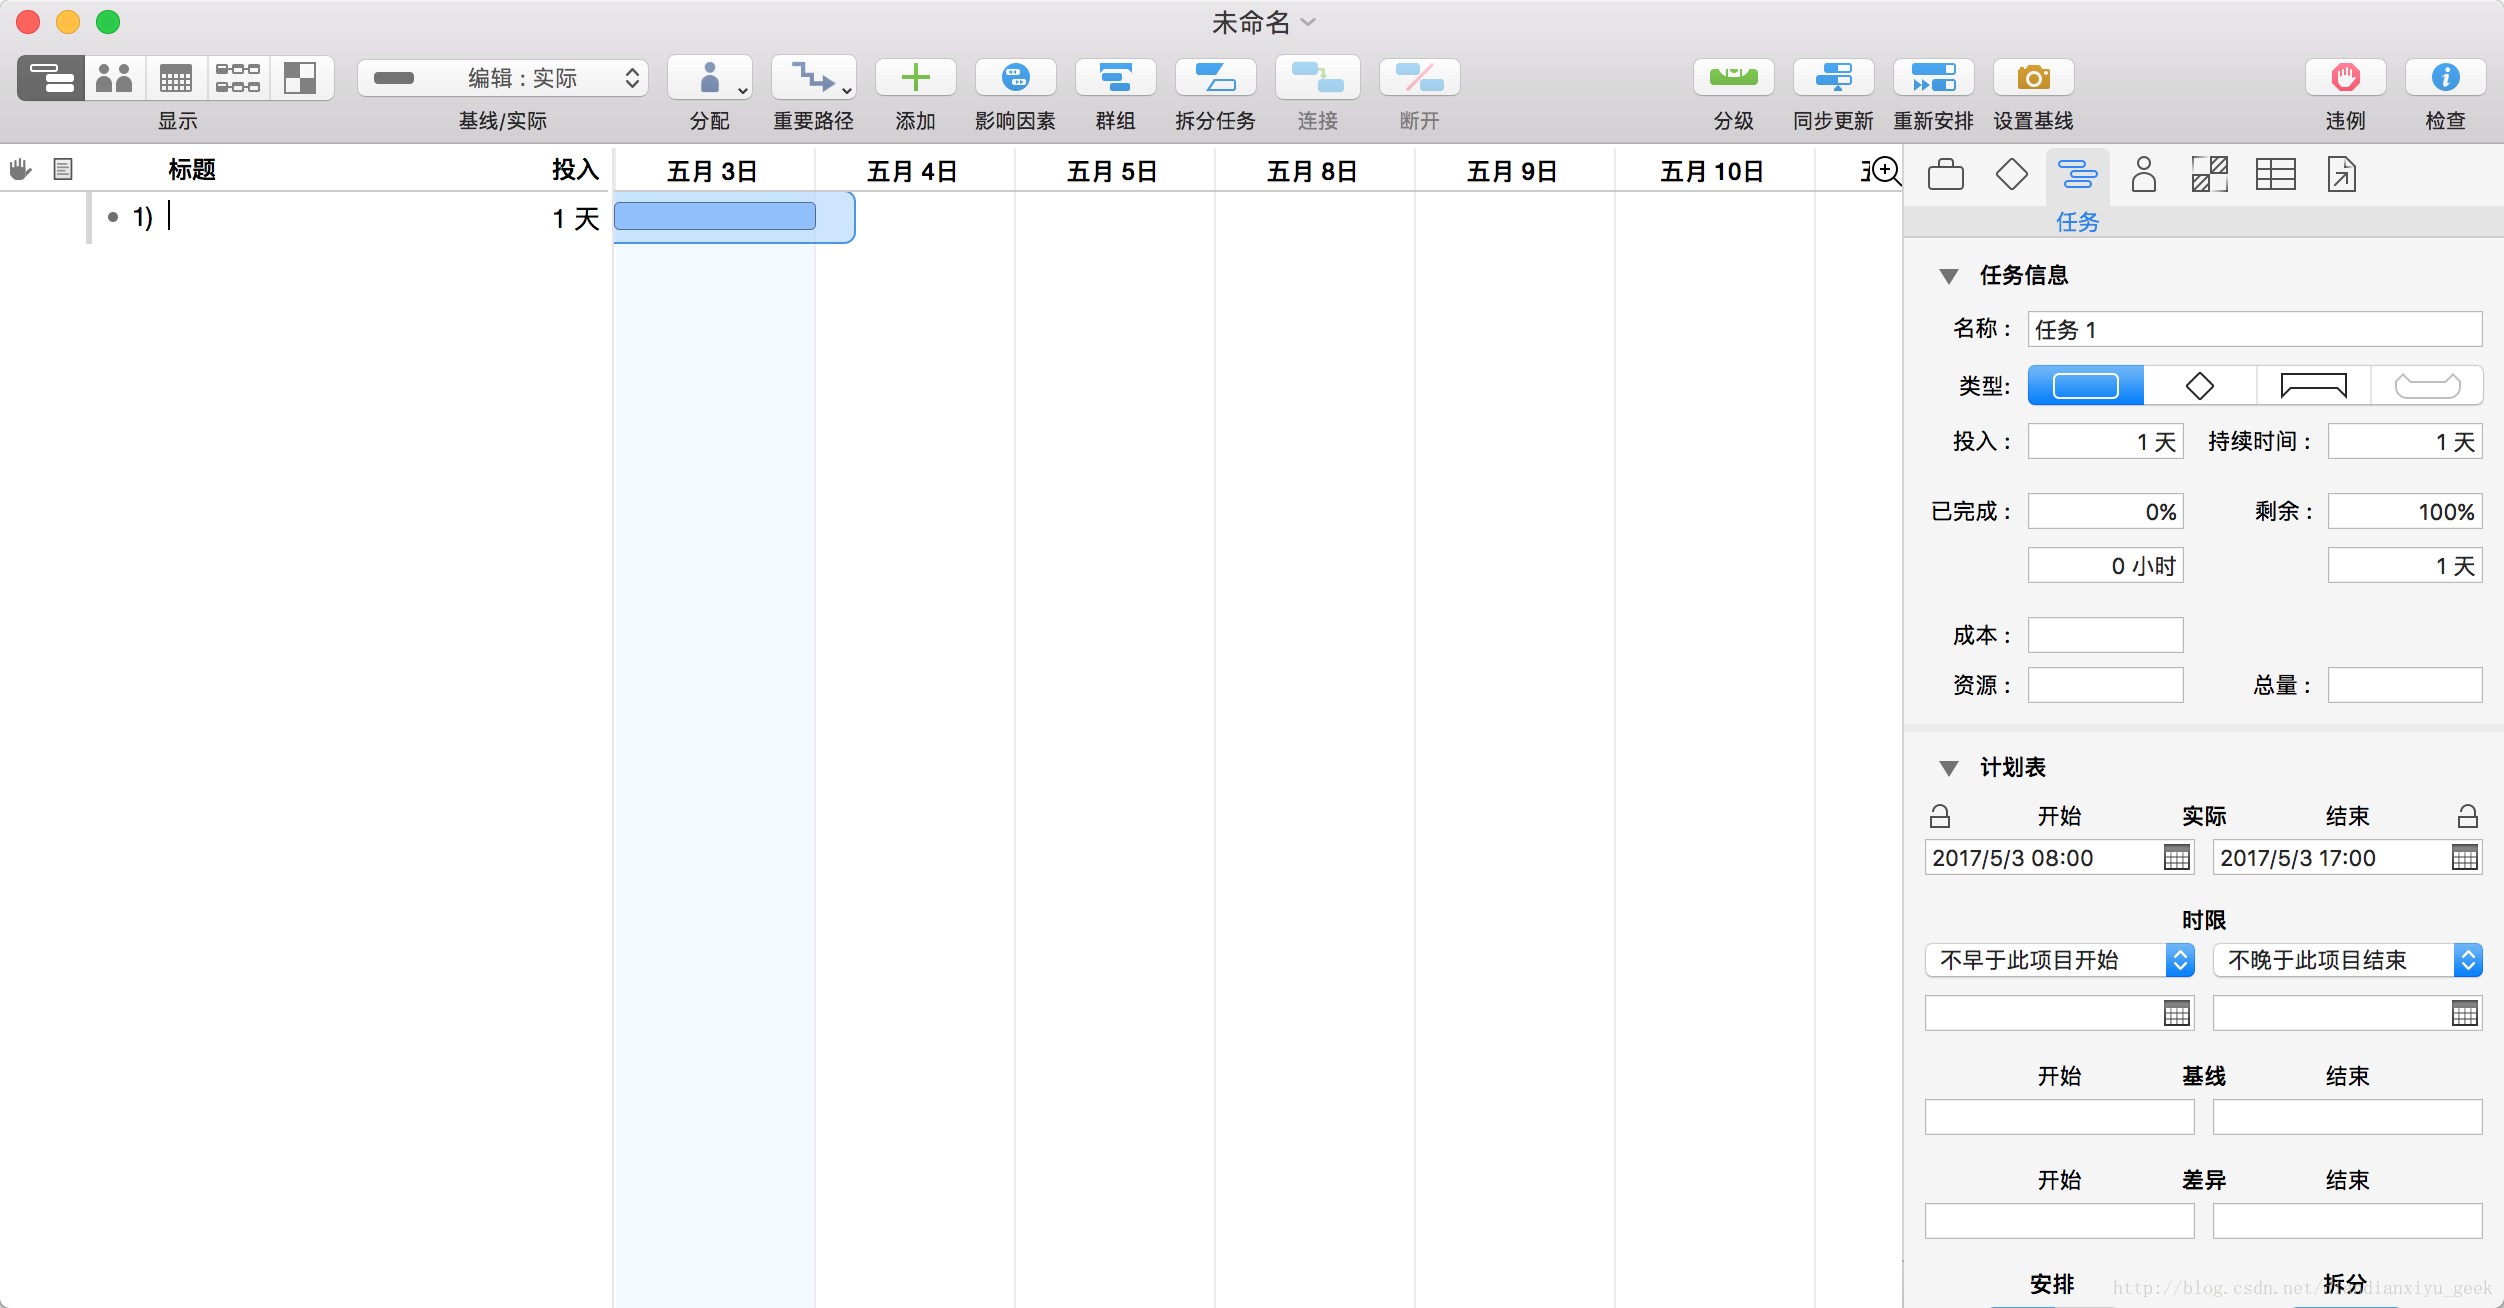Click the 影响因素 icon
This screenshot has height=1308, width=2504.
(1015, 77)
